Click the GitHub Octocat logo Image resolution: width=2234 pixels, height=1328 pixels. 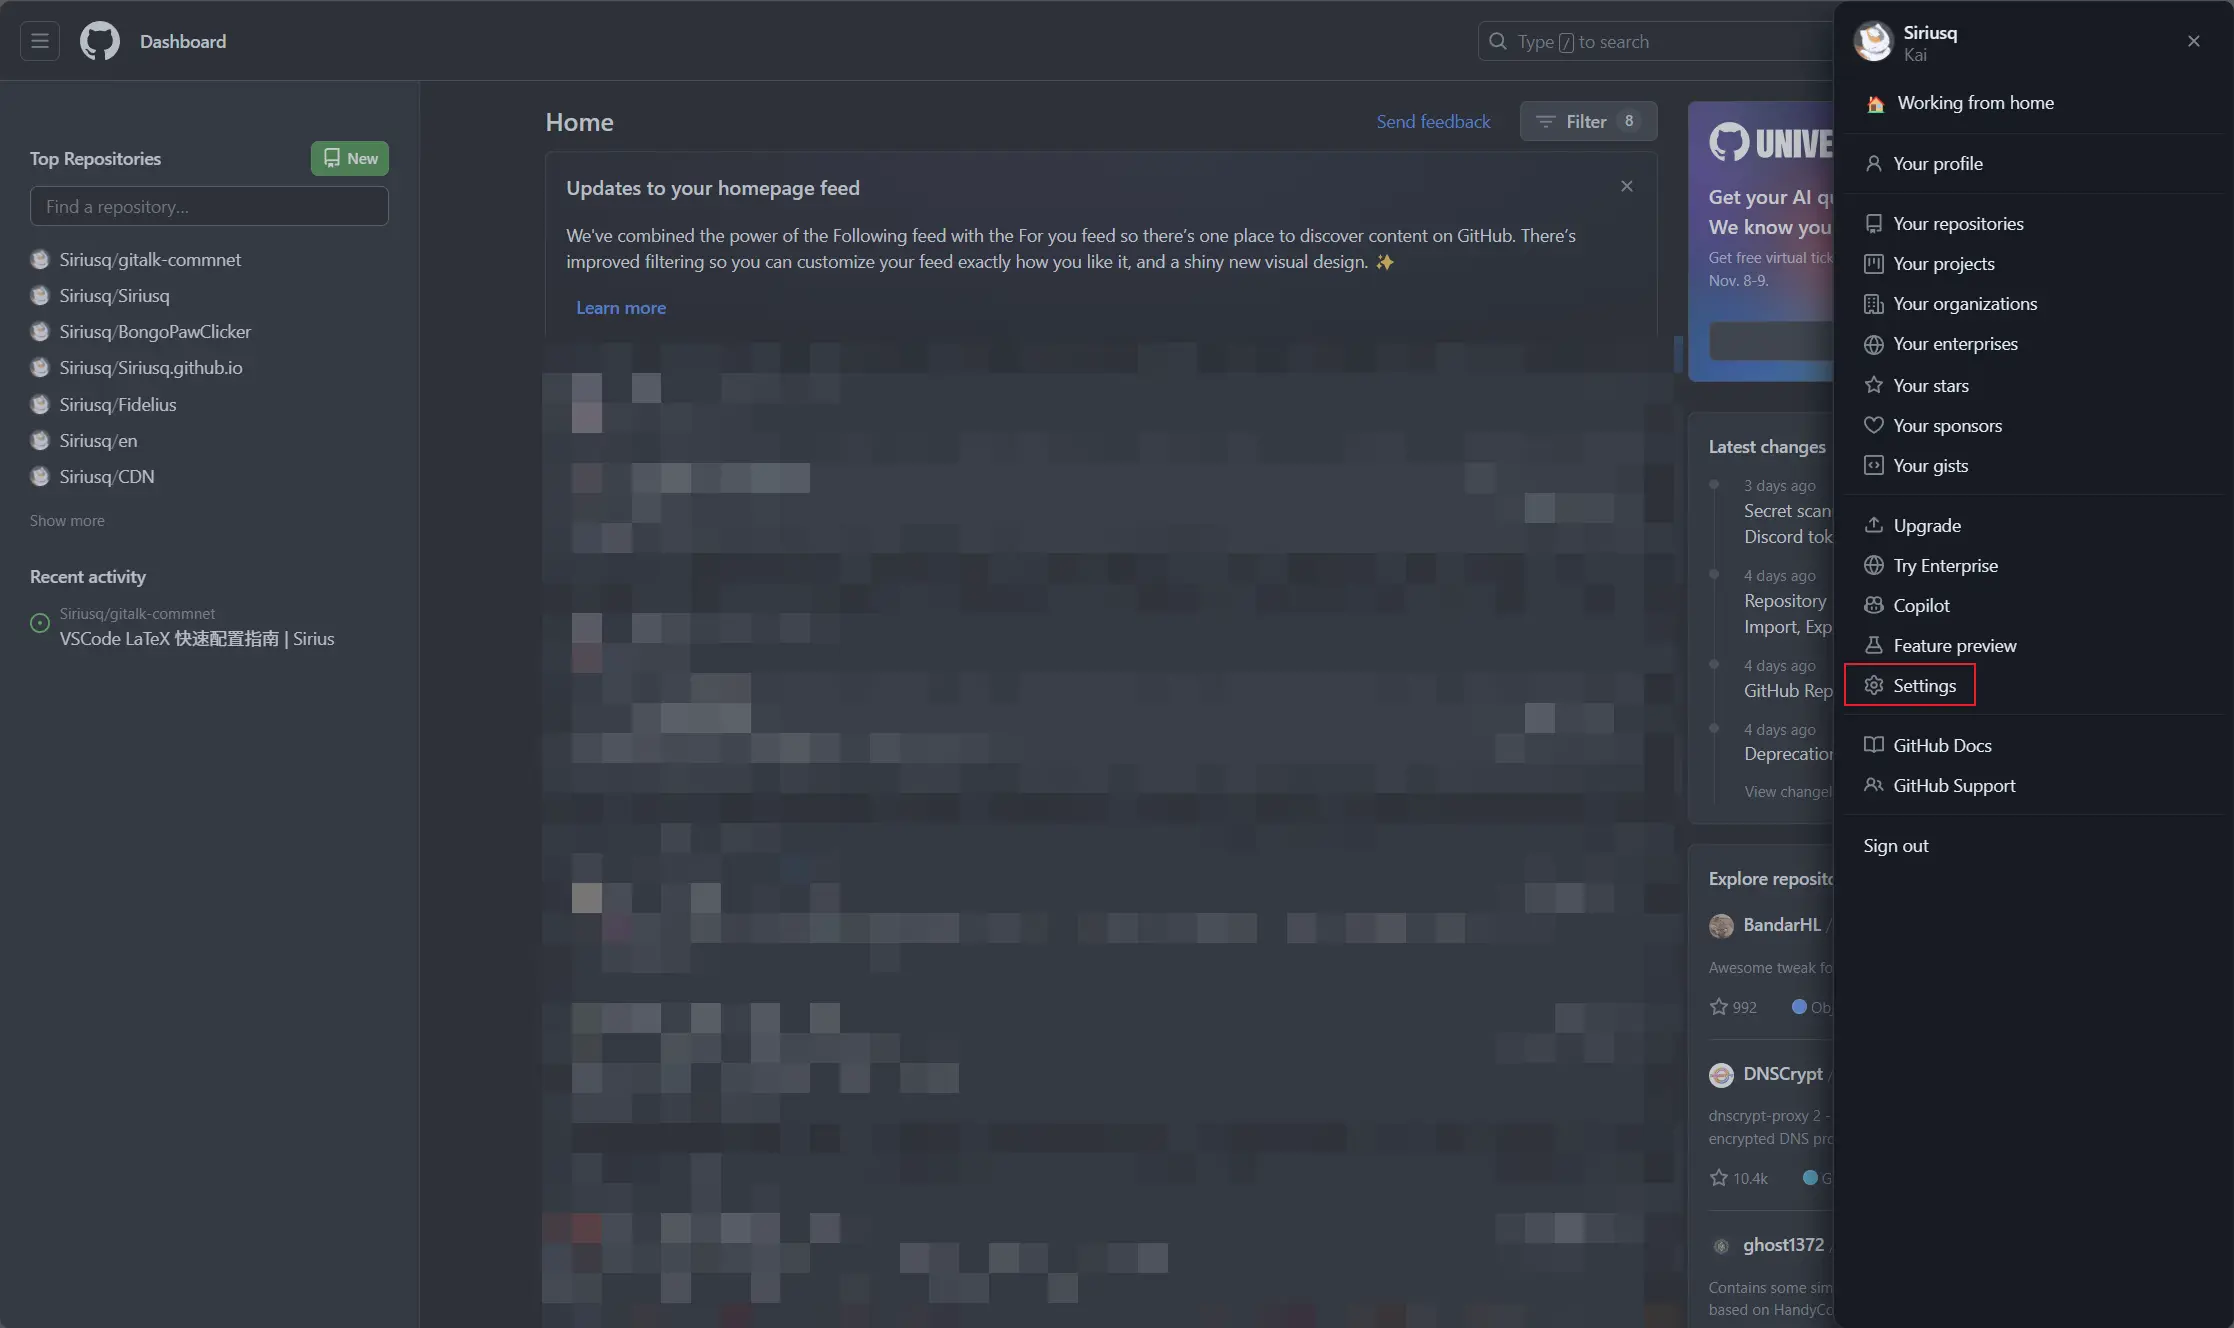coord(100,41)
